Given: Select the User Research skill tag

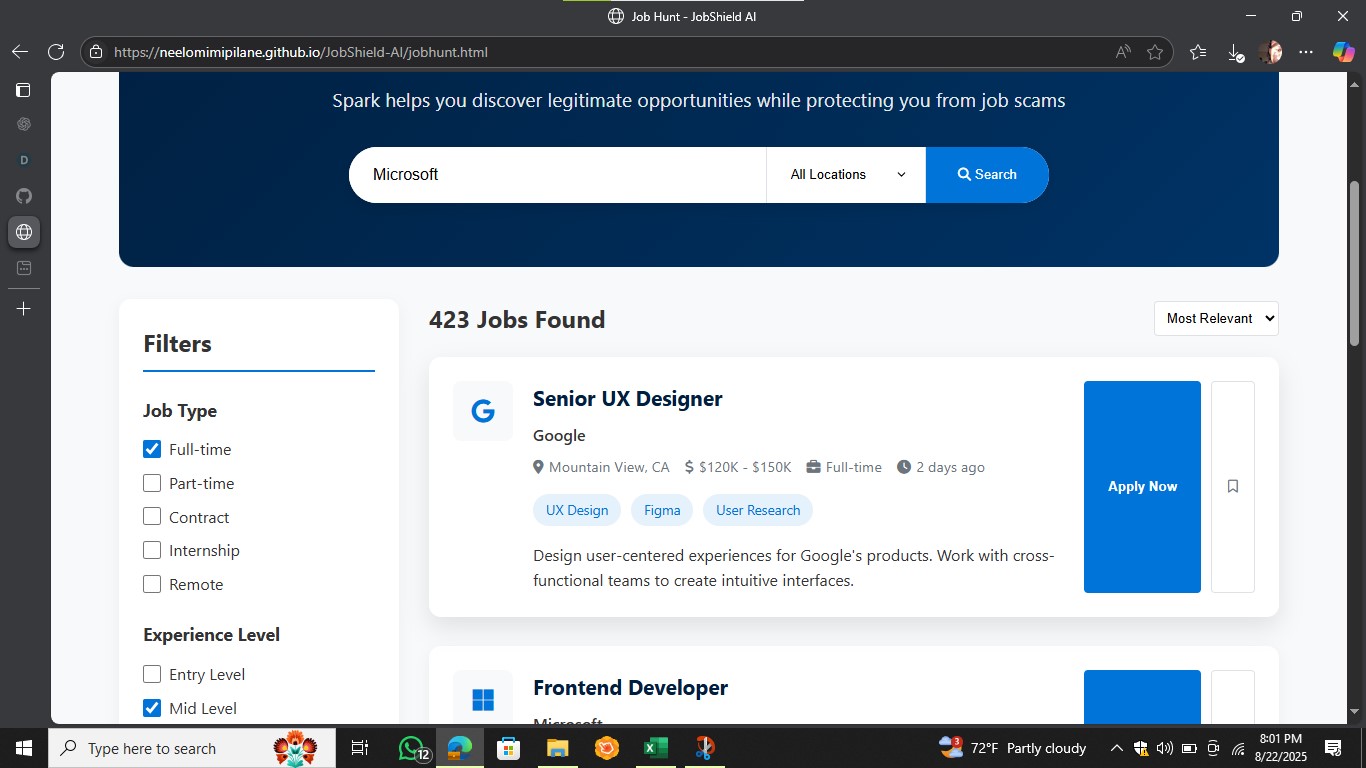Looking at the screenshot, I should pos(758,510).
